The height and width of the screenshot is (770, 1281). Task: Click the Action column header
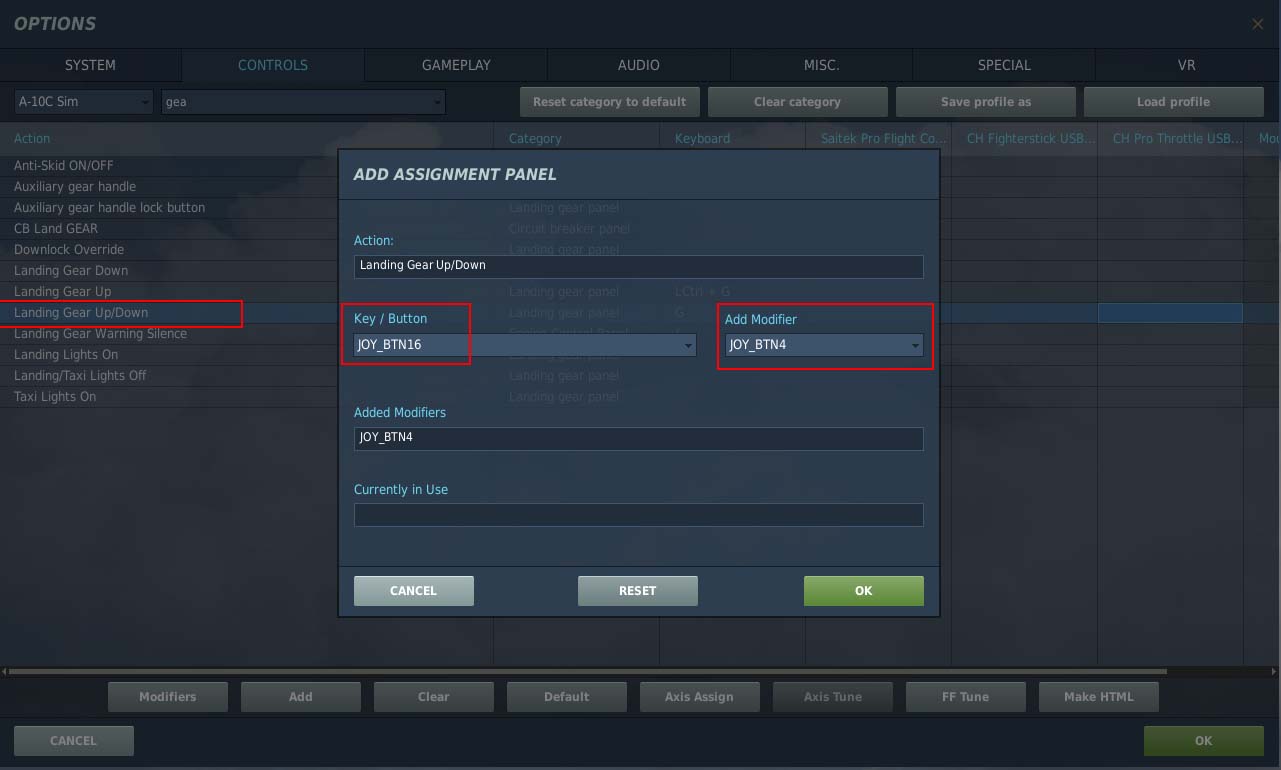(x=246, y=139)
